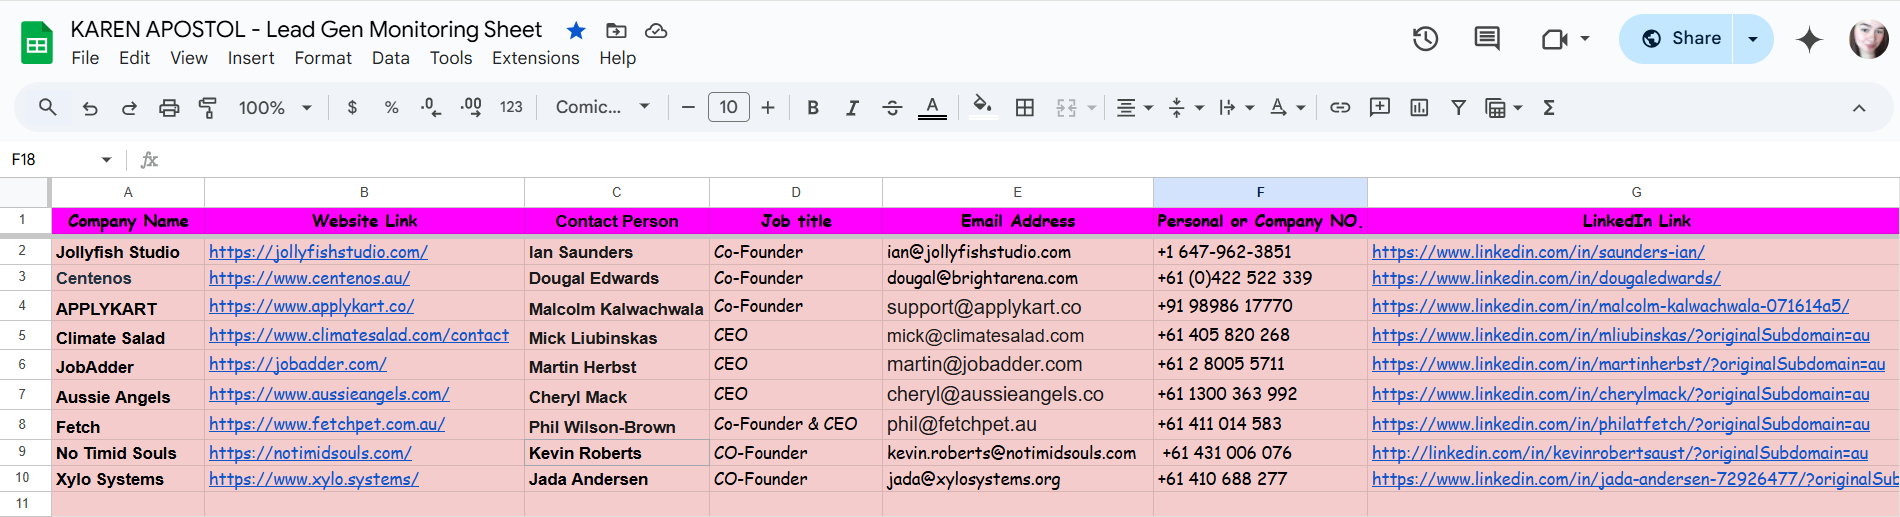Open Gemini sparkle assistant
1900x517 pixels.
click(x=1809, y=39)
